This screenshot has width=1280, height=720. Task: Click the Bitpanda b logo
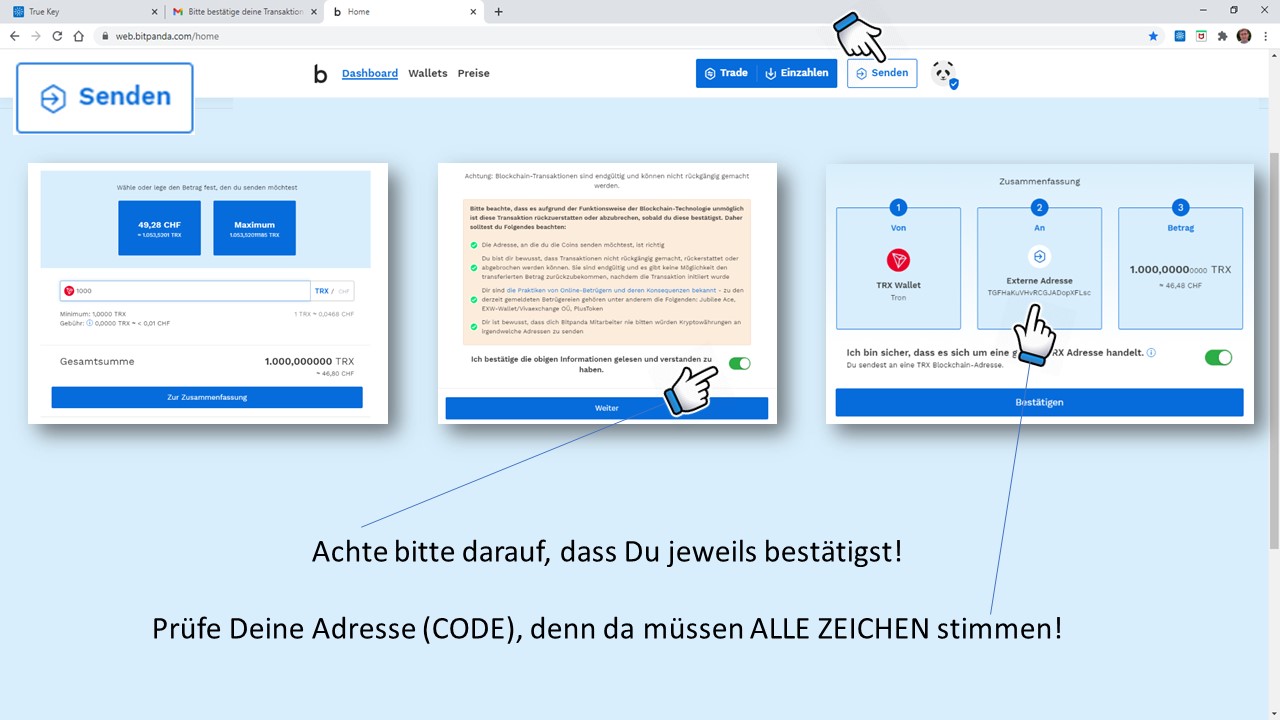coord(320,73)
